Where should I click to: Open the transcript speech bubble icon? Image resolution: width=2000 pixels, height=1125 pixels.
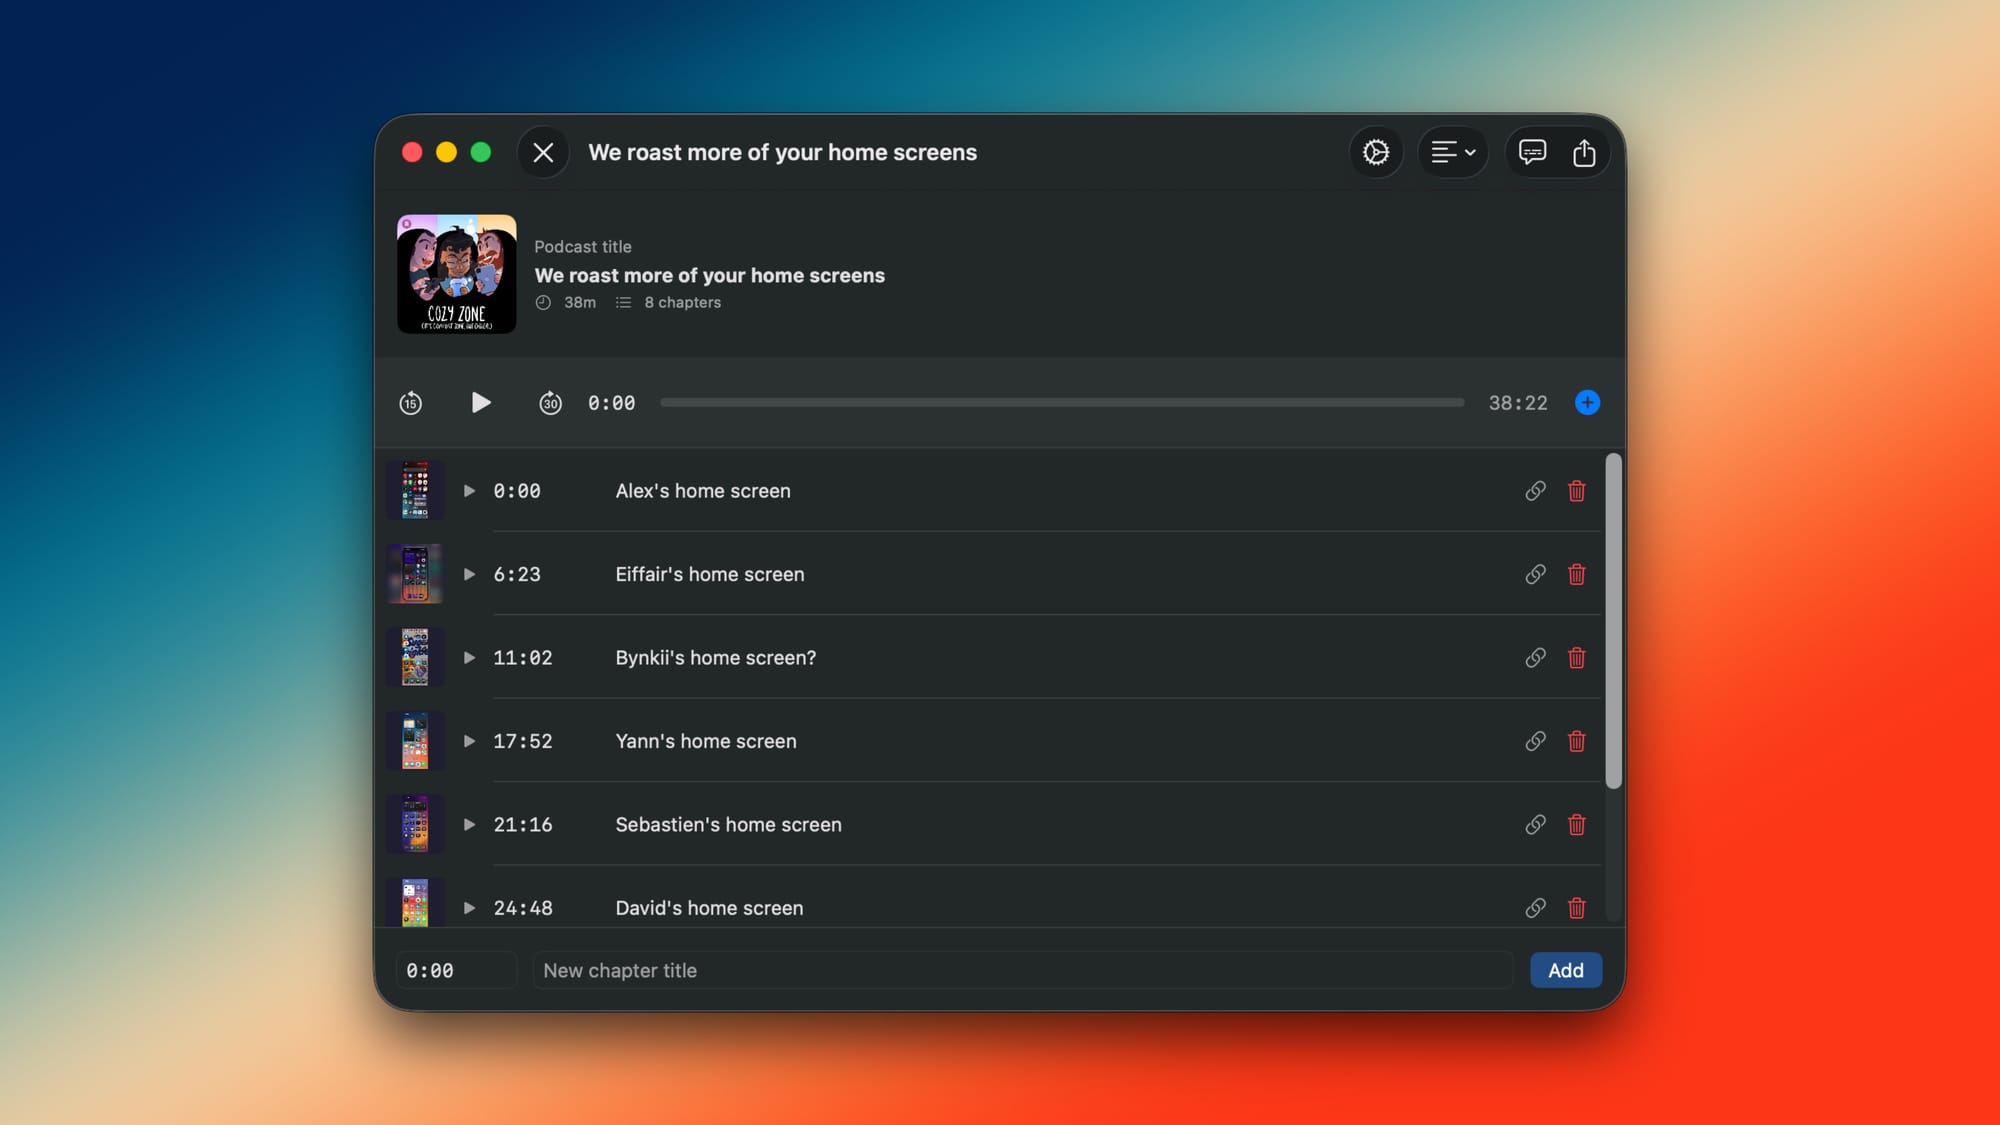pos(1532,152)
